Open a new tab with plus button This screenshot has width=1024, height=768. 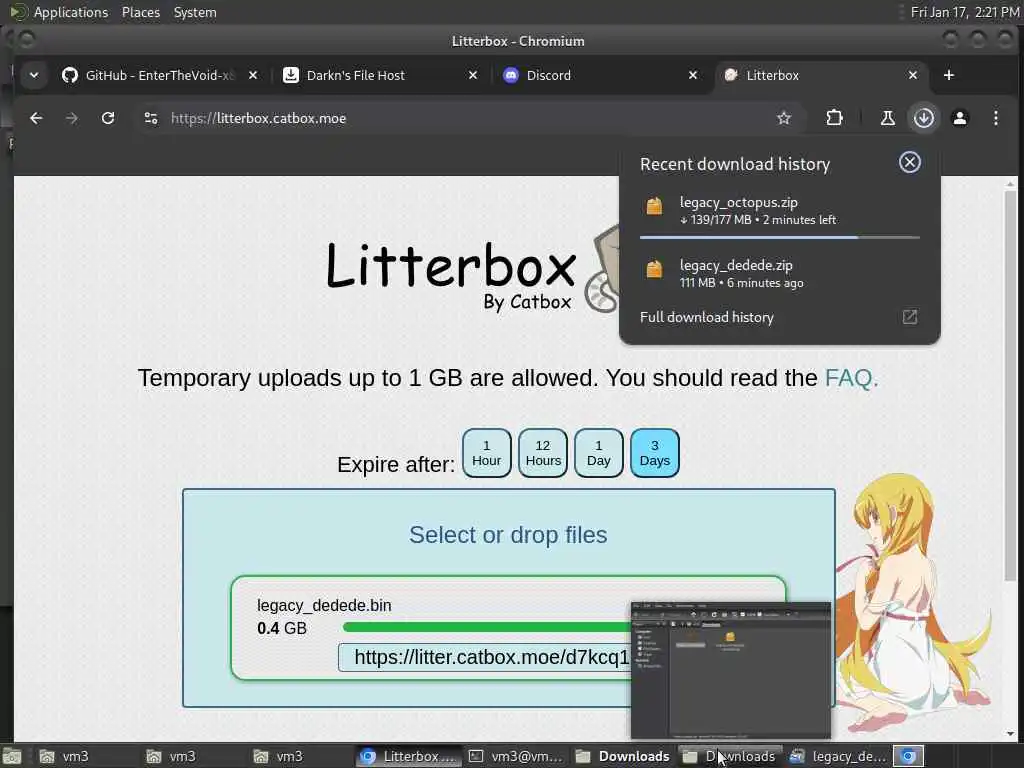click(x=949, y=75)
